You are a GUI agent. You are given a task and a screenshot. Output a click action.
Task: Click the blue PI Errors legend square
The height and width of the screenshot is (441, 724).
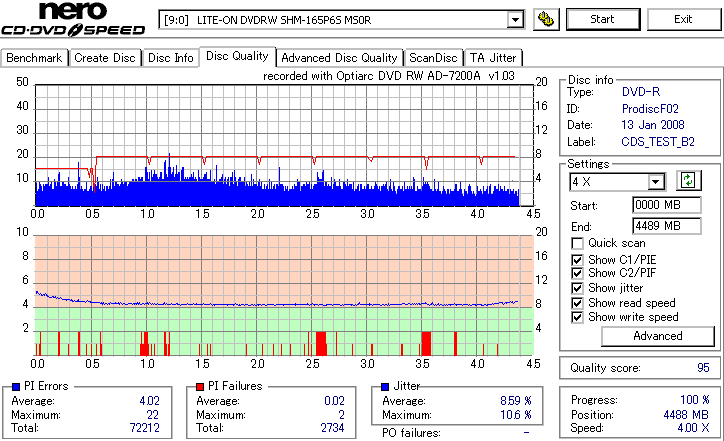click(16, 387)
